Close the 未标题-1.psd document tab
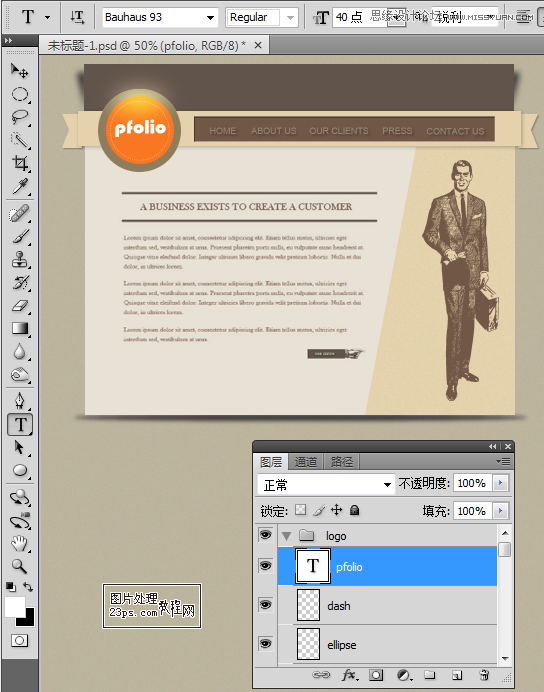 258,45
